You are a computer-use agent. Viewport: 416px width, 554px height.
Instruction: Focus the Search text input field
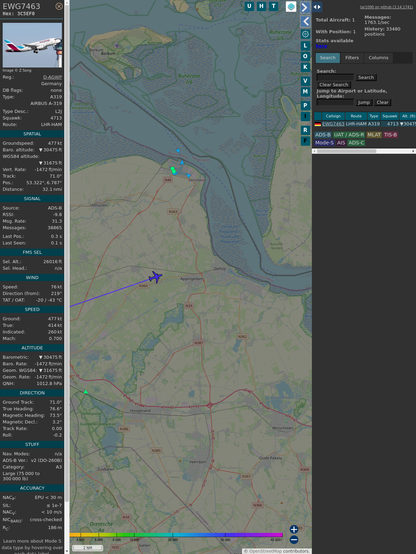pos(335,77)
